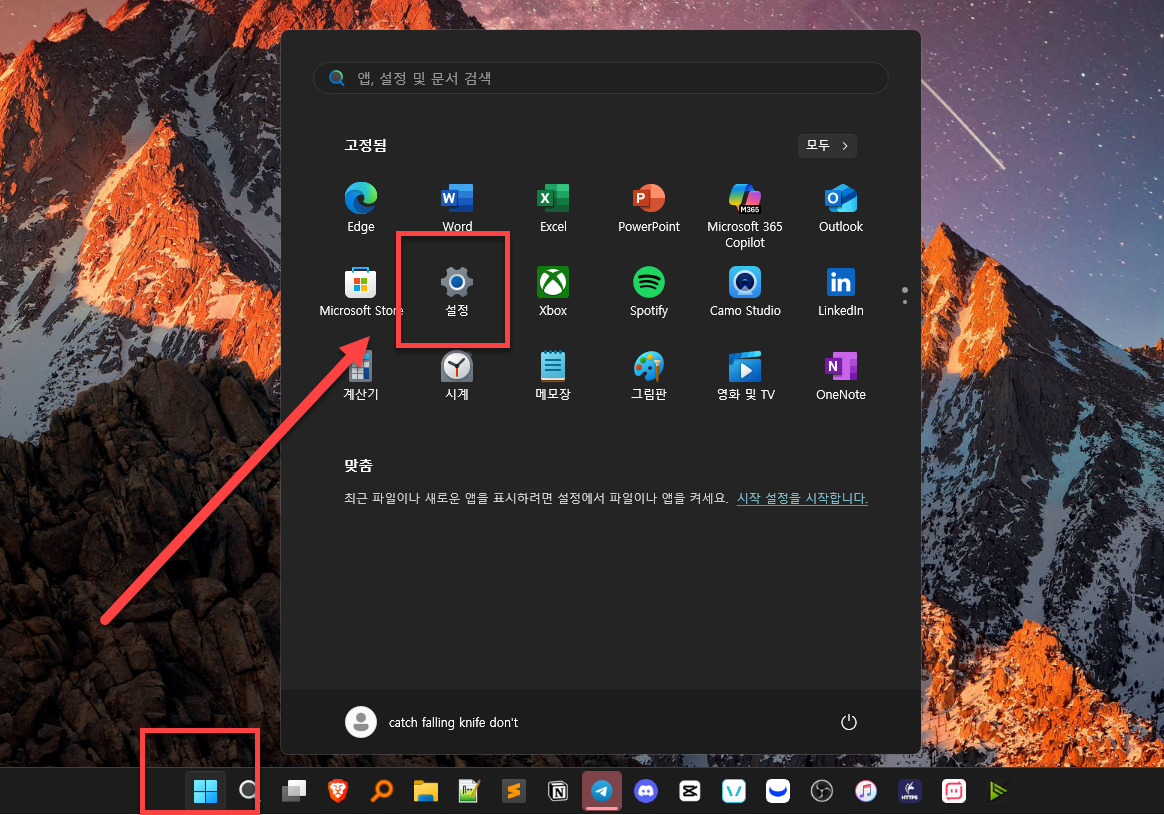The height and width of the screenshot is (815, 1164).
Task: Open Excel from the Start menu
Action: coord(553,208)
